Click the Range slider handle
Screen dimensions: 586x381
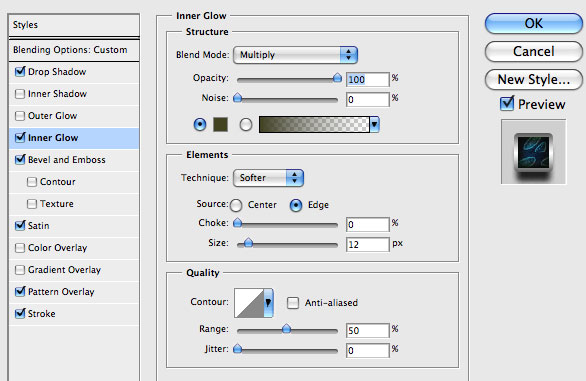point(286,329)
